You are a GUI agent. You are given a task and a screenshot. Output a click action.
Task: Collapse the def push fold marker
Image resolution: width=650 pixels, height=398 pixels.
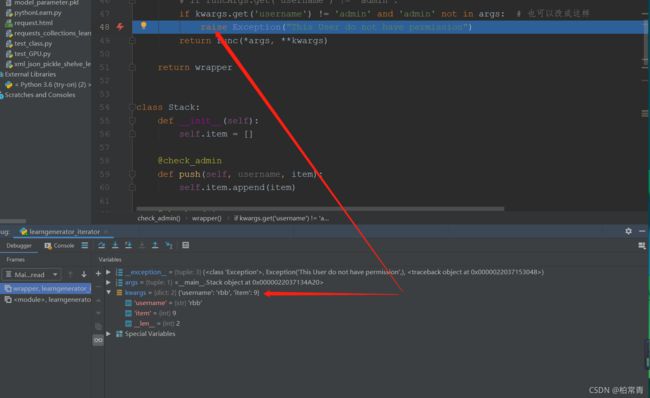132,174
